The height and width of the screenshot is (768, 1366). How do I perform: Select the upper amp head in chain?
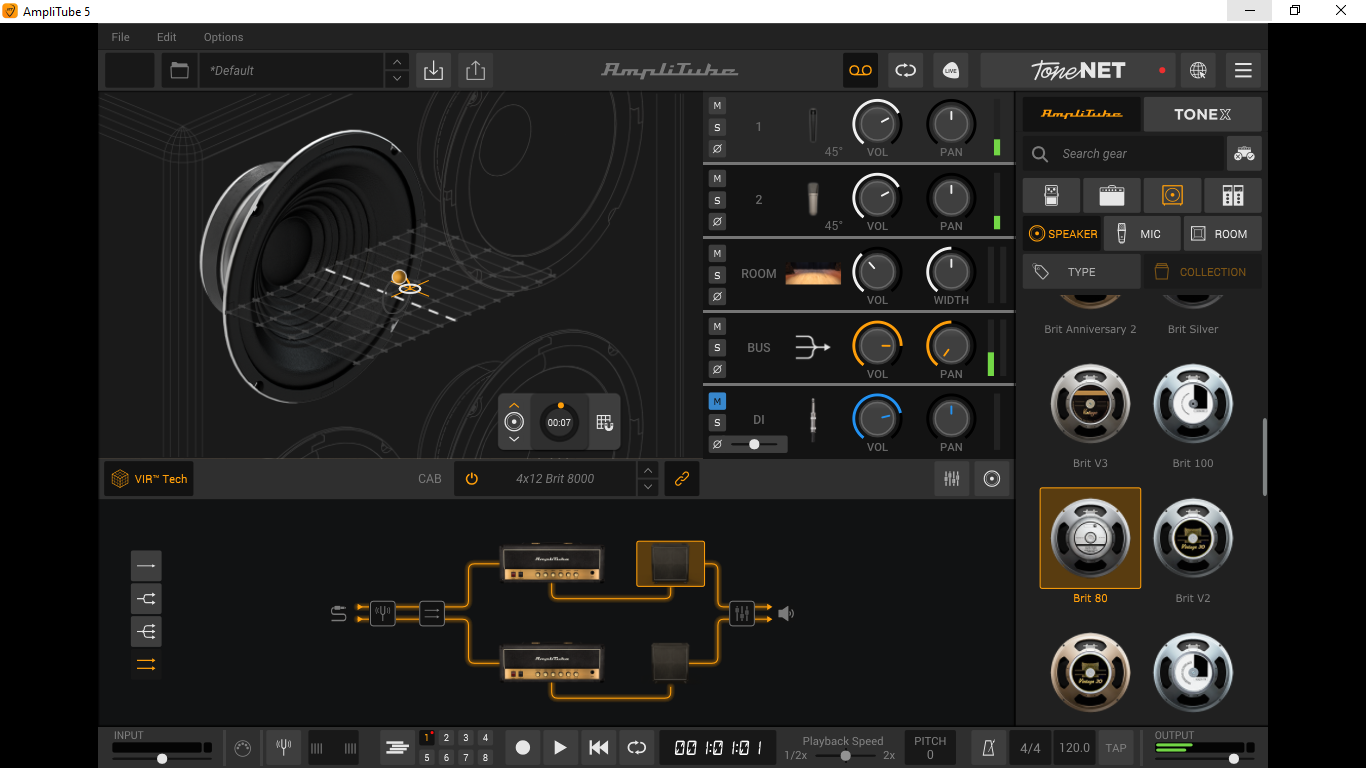pos(551,562)
